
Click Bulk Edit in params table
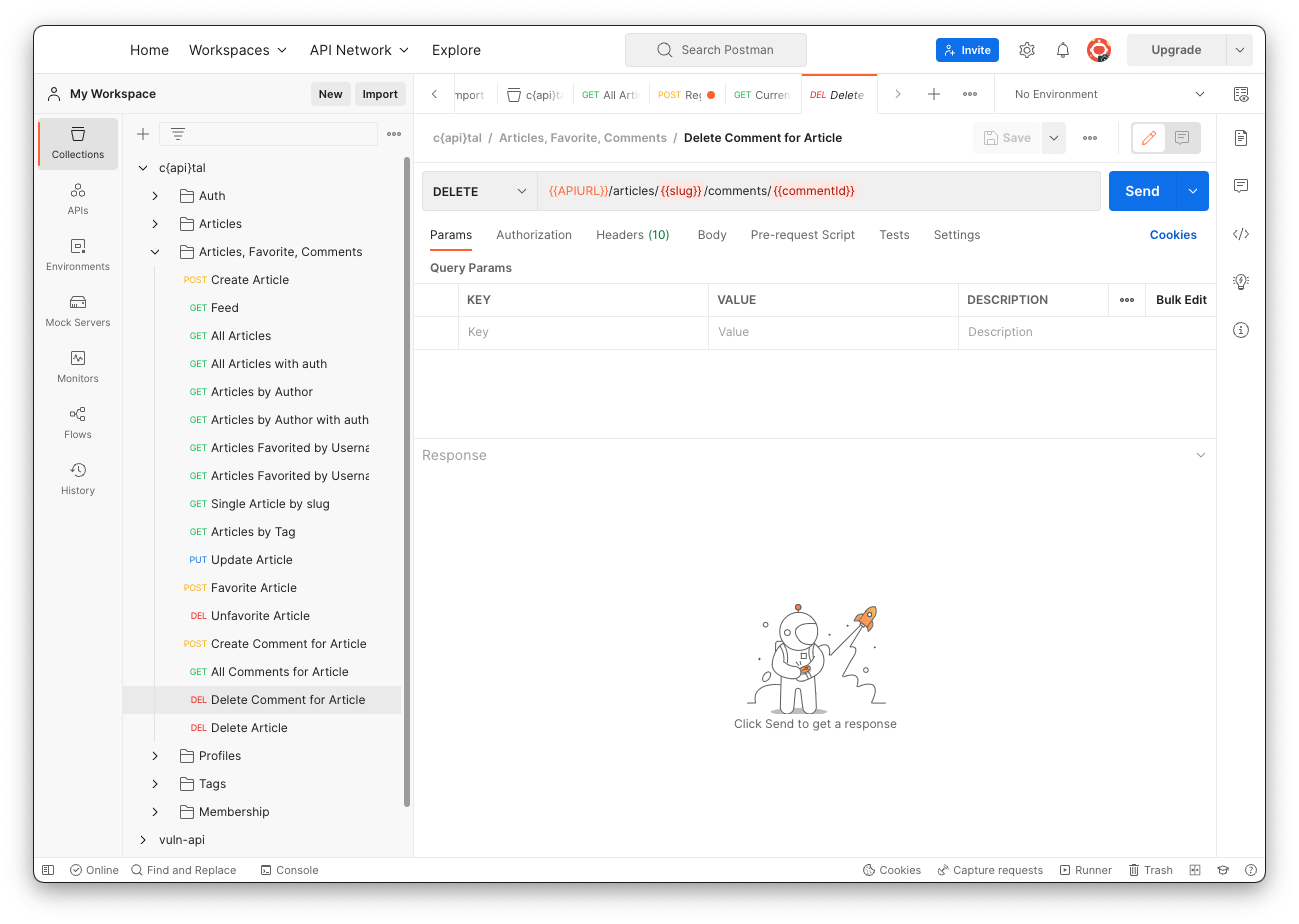(x=1181, y=300)
